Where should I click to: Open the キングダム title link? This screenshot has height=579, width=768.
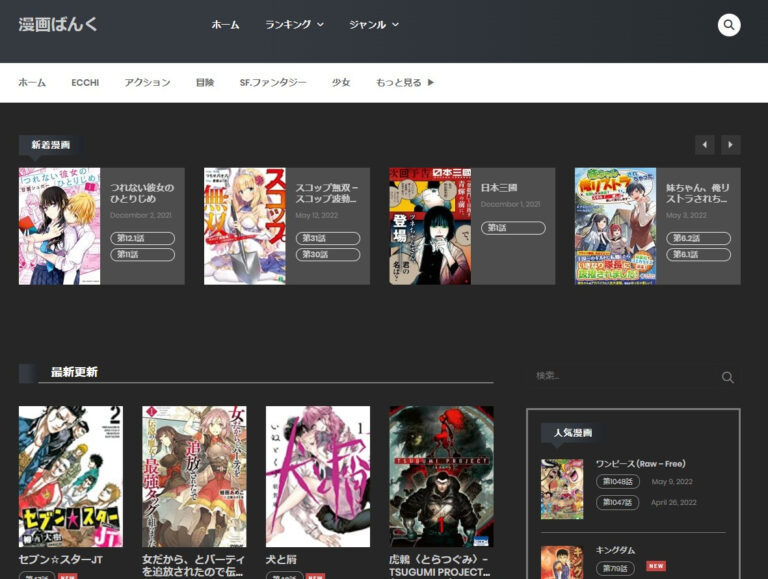click(x=615, y=550)
